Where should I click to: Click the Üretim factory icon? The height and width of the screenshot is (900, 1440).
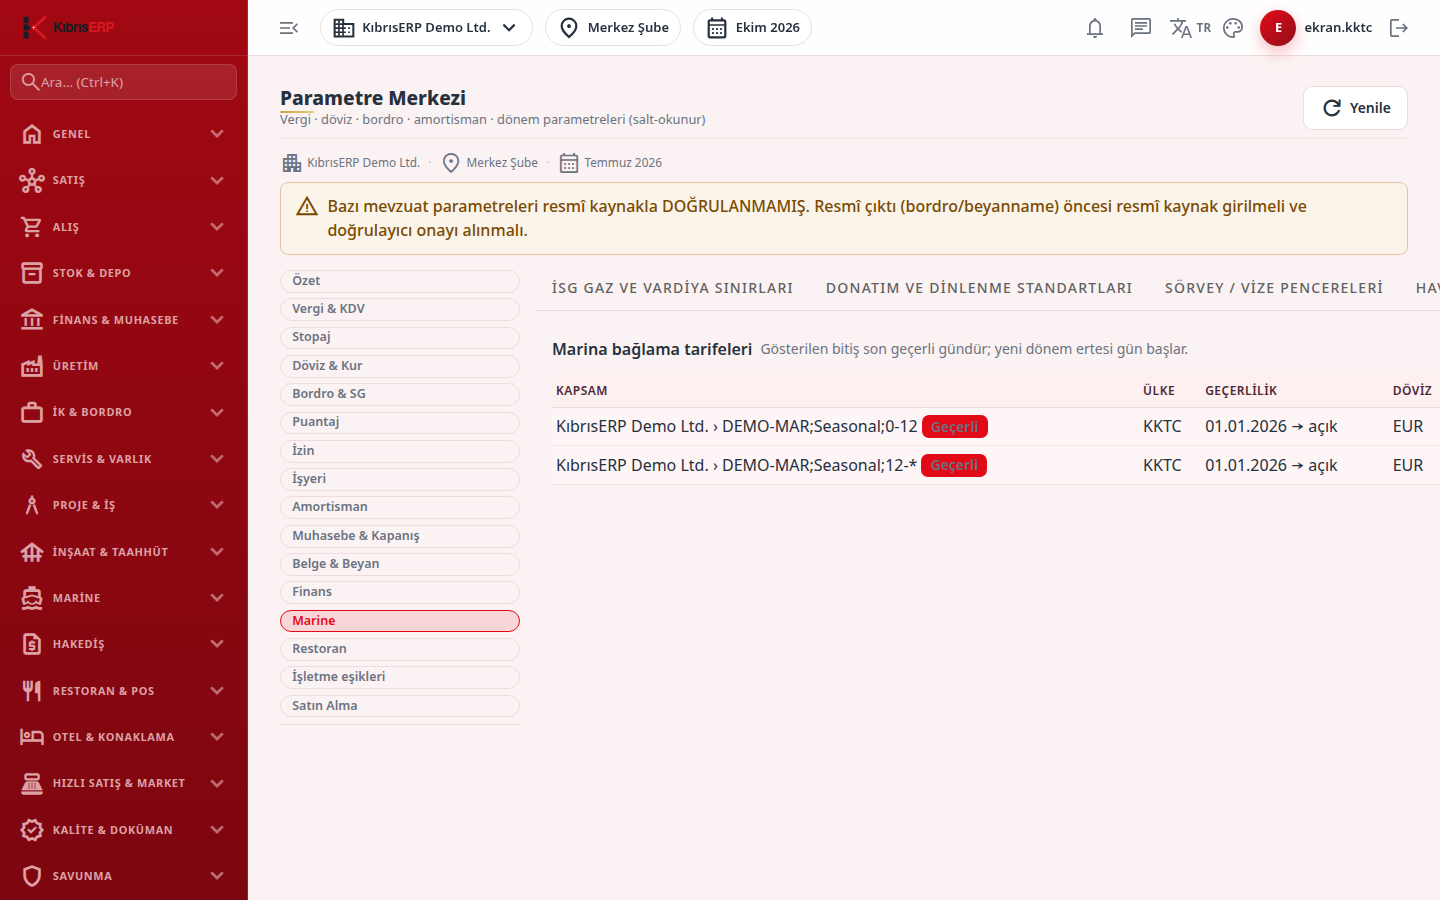click(32, 366)
